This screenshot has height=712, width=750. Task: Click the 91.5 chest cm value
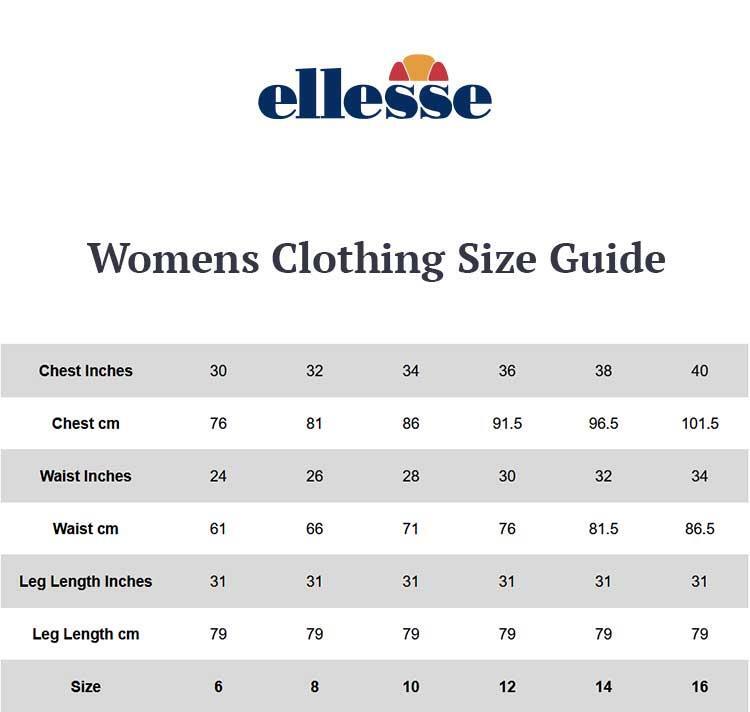point(507,423)
